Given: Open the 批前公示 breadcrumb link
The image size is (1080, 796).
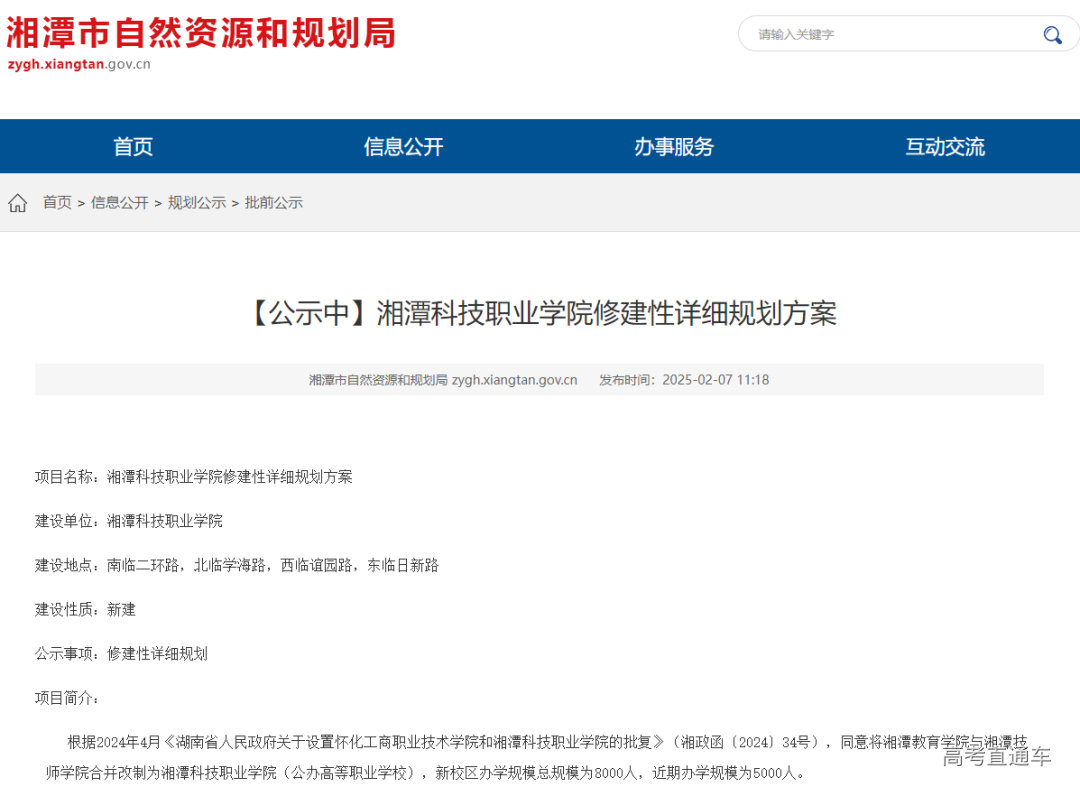Looking at the screenshot, I should coord(273,202).
